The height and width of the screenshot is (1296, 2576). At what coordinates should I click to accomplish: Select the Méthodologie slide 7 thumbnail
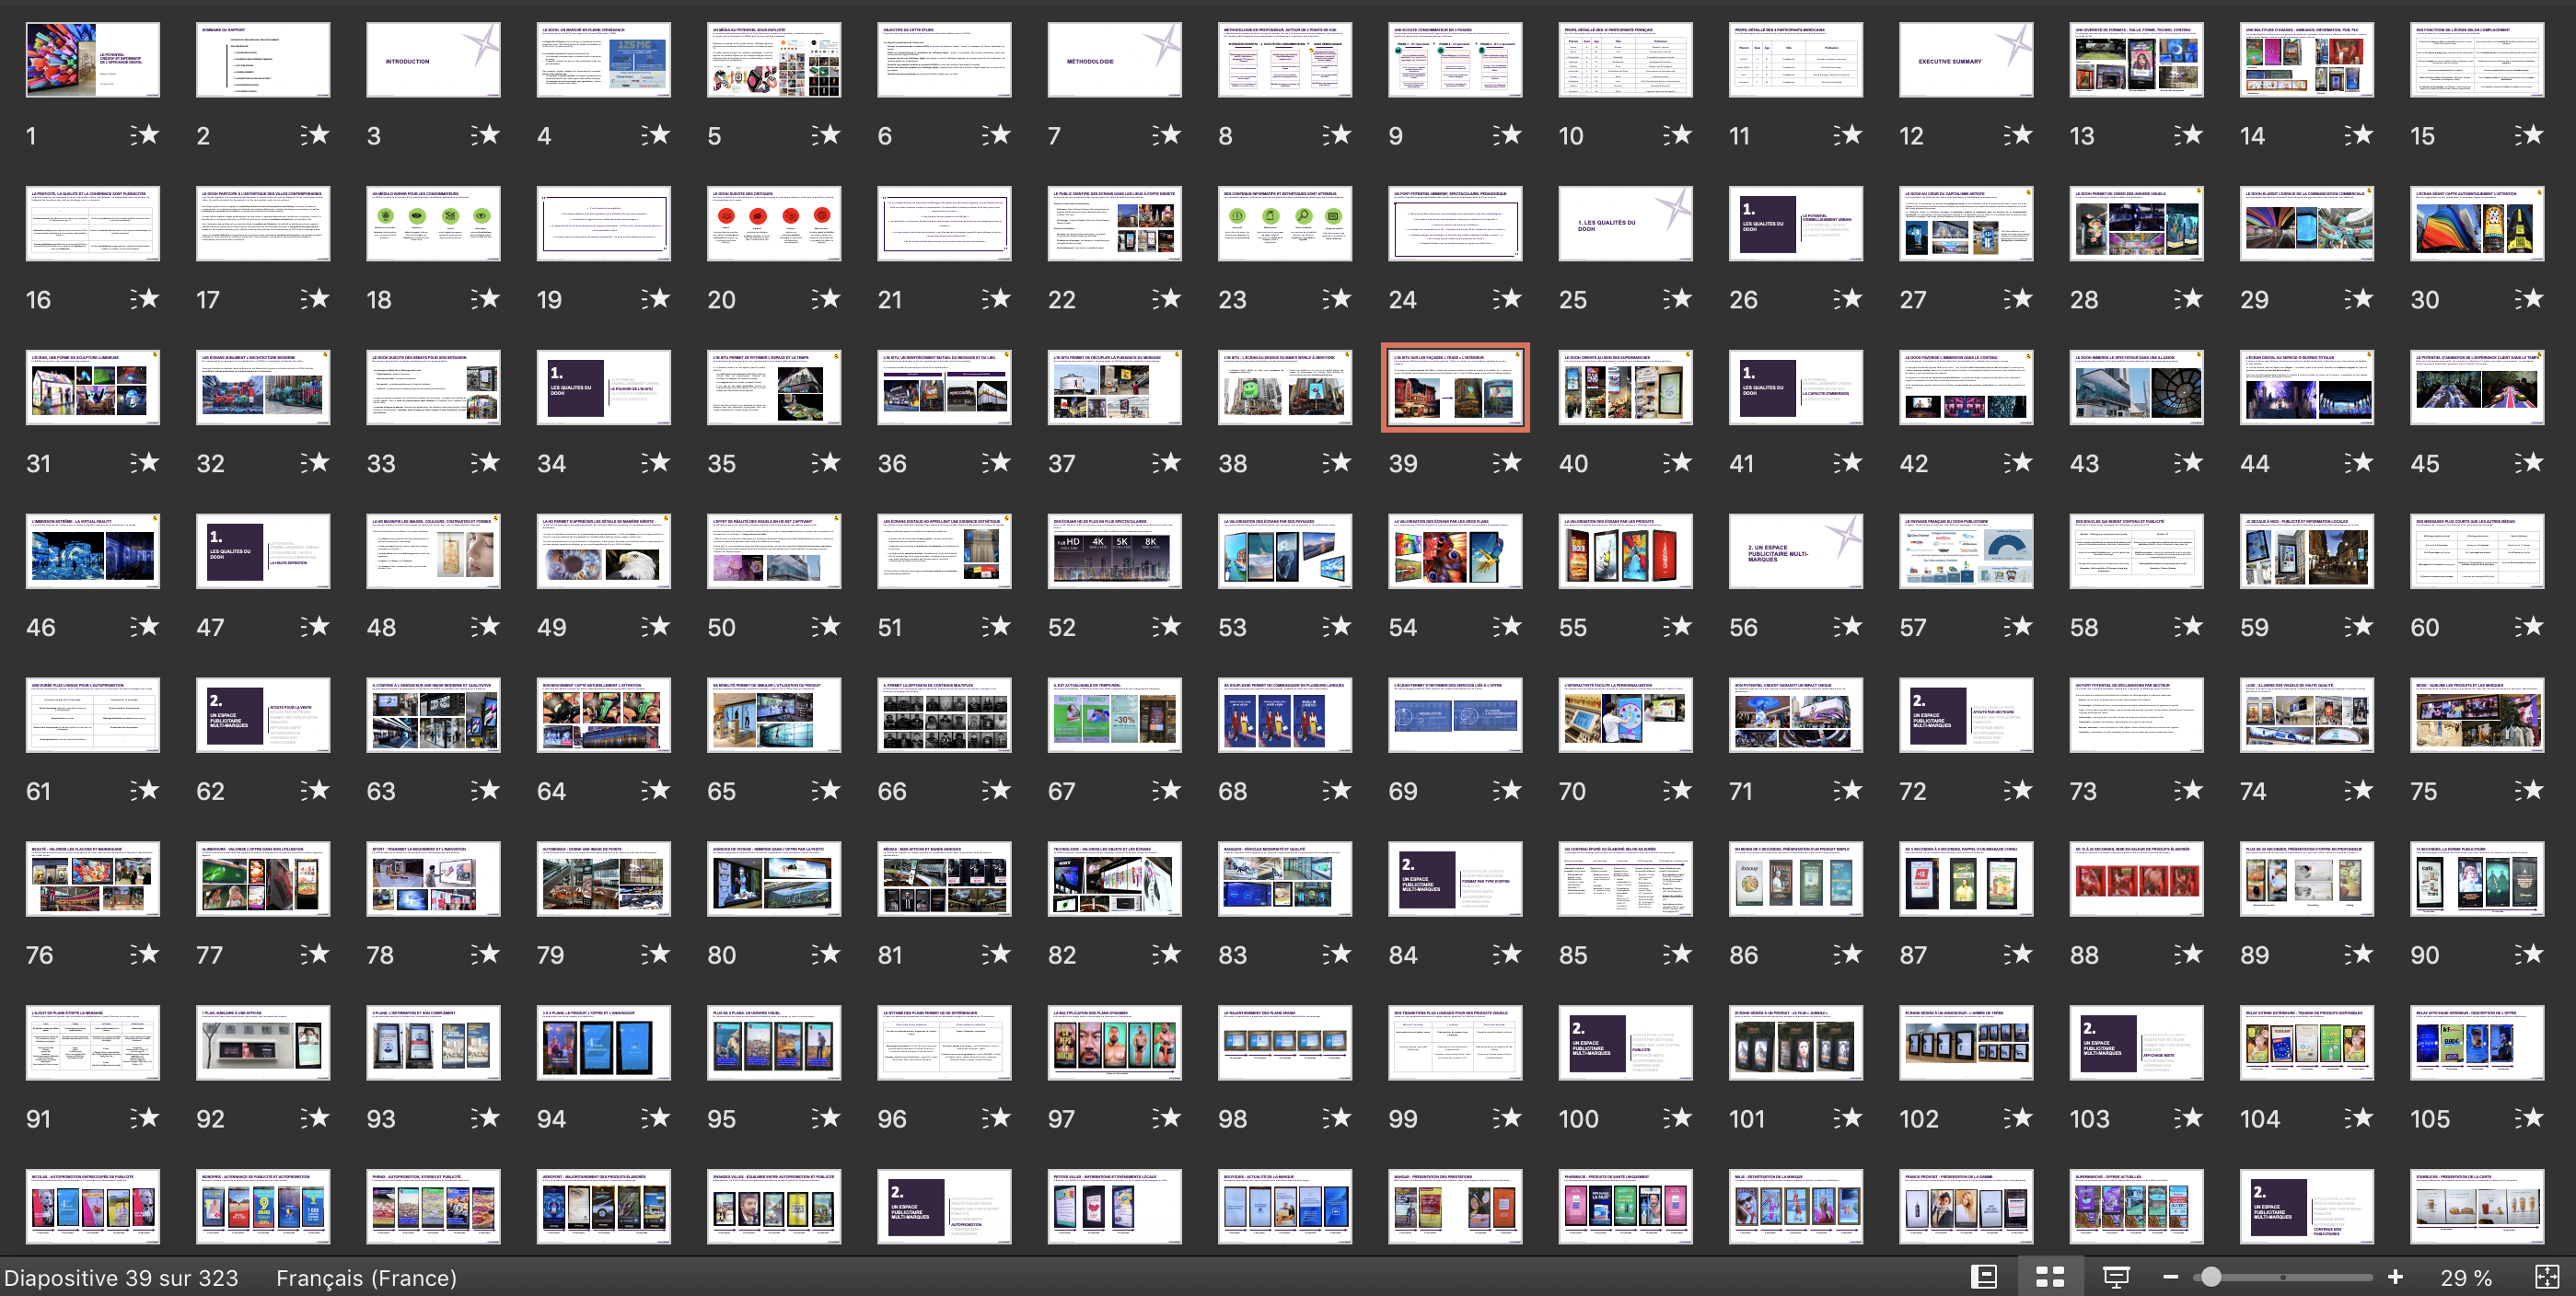pos(1114,60)
